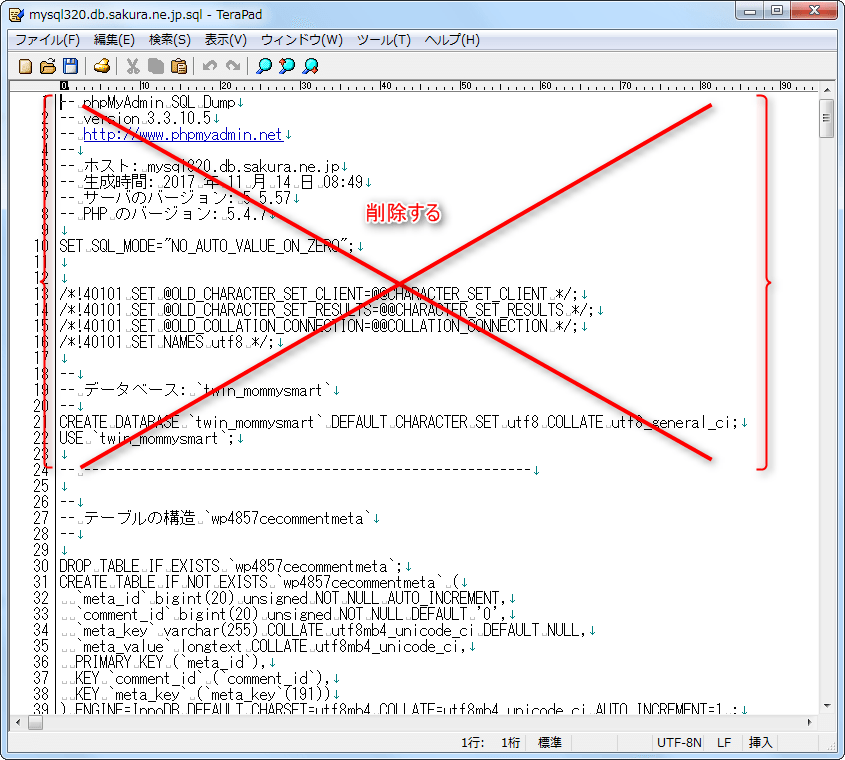
Task: Click the http://www.phpmyadmin.net link
Action: coord(183,134)
